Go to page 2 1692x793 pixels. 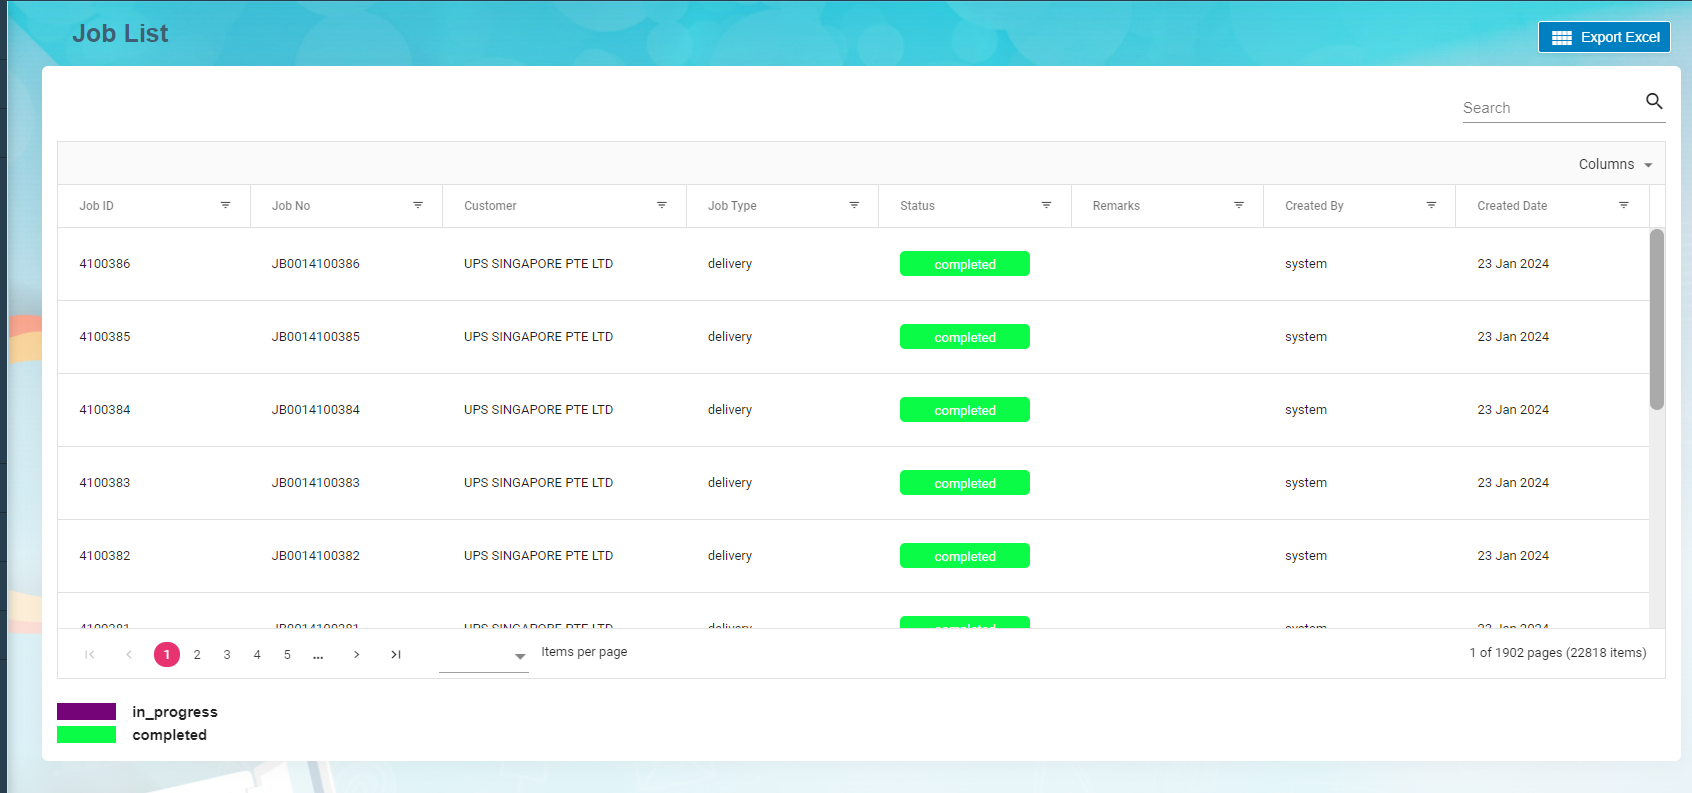point(197,655)
